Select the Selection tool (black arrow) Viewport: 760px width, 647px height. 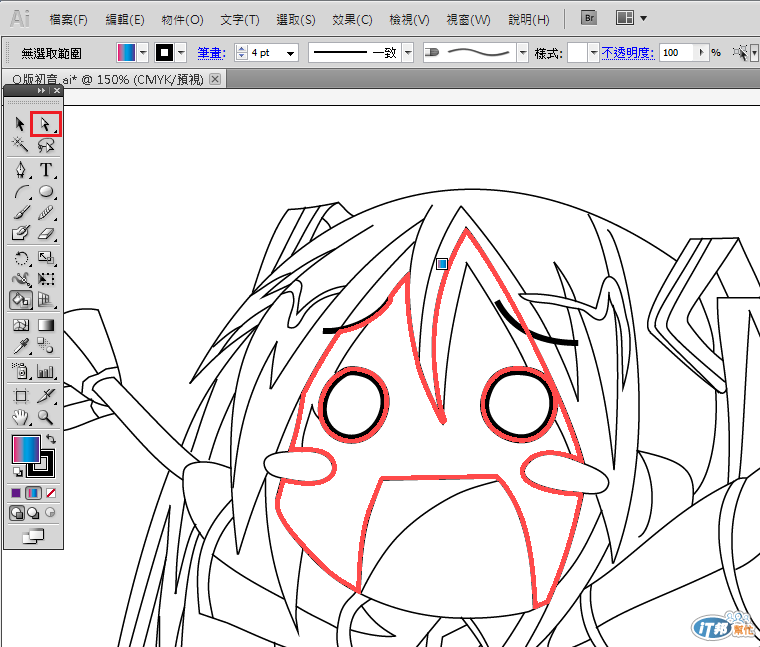click(20, 124)
